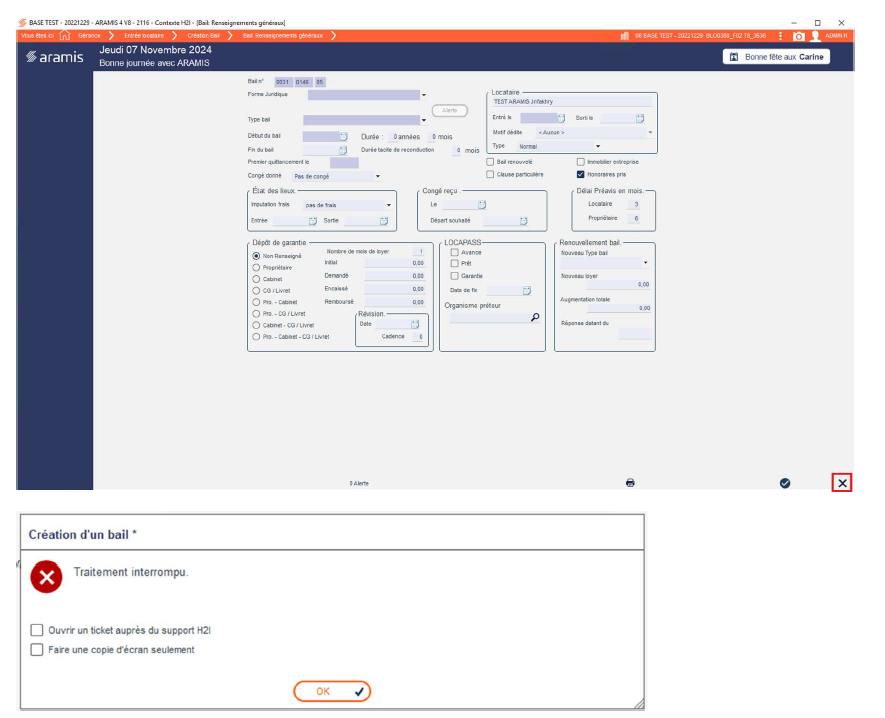Navigate to Entrée locataire breadcrumb item
This screenshot has height=718, width=885.
pos(145,36)
